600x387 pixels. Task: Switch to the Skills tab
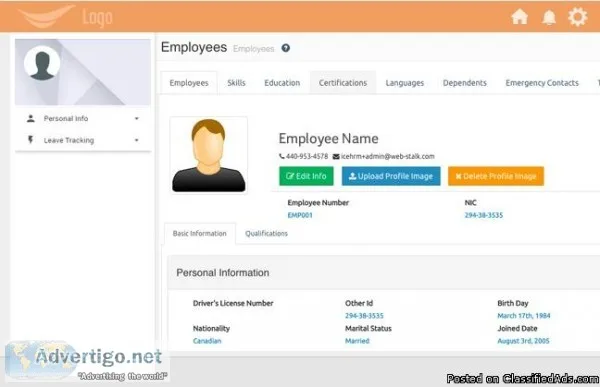[236, 83]
